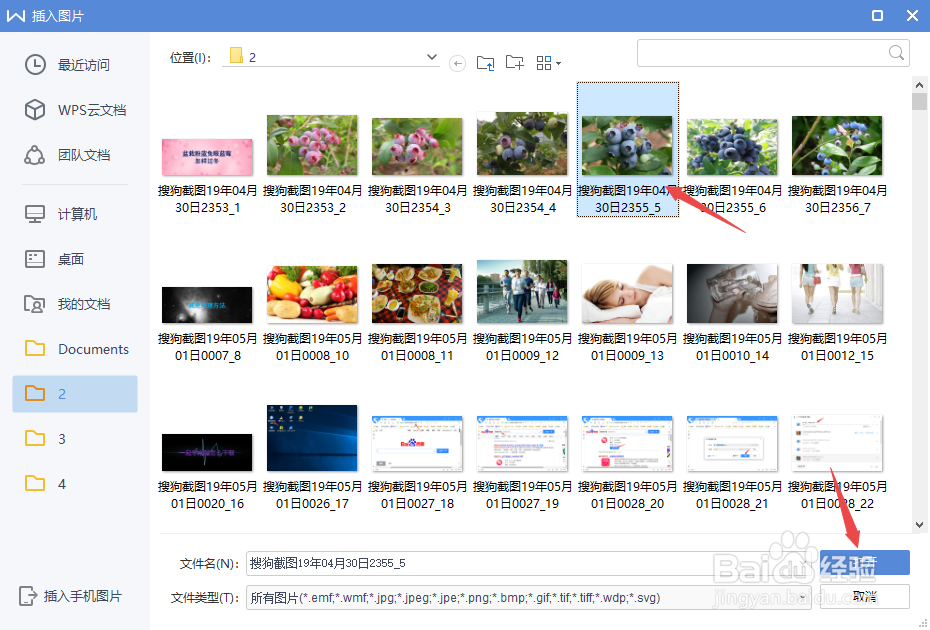Select 计算机 (Computer) in sidebar
The width and height of the screenshot is (930, 630).
pos(68,213)
